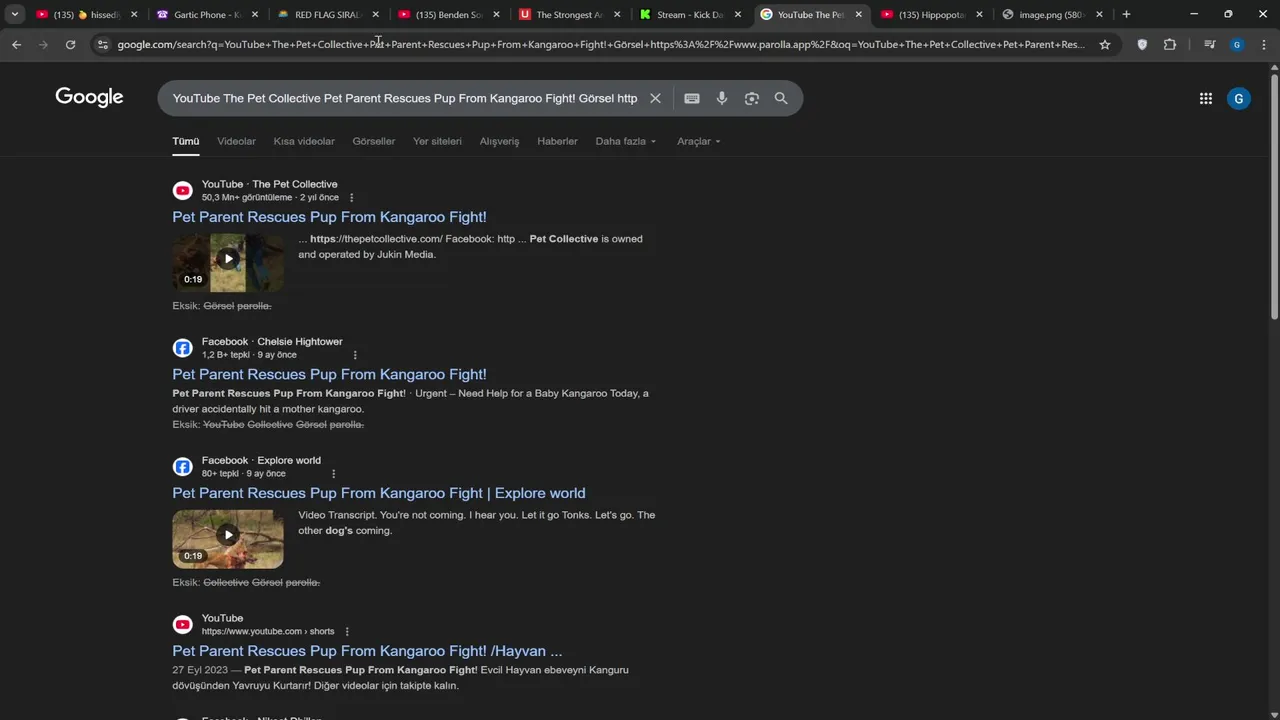Open the Google apps grid
This screenshot has width=1280, height=720.
1206,98
